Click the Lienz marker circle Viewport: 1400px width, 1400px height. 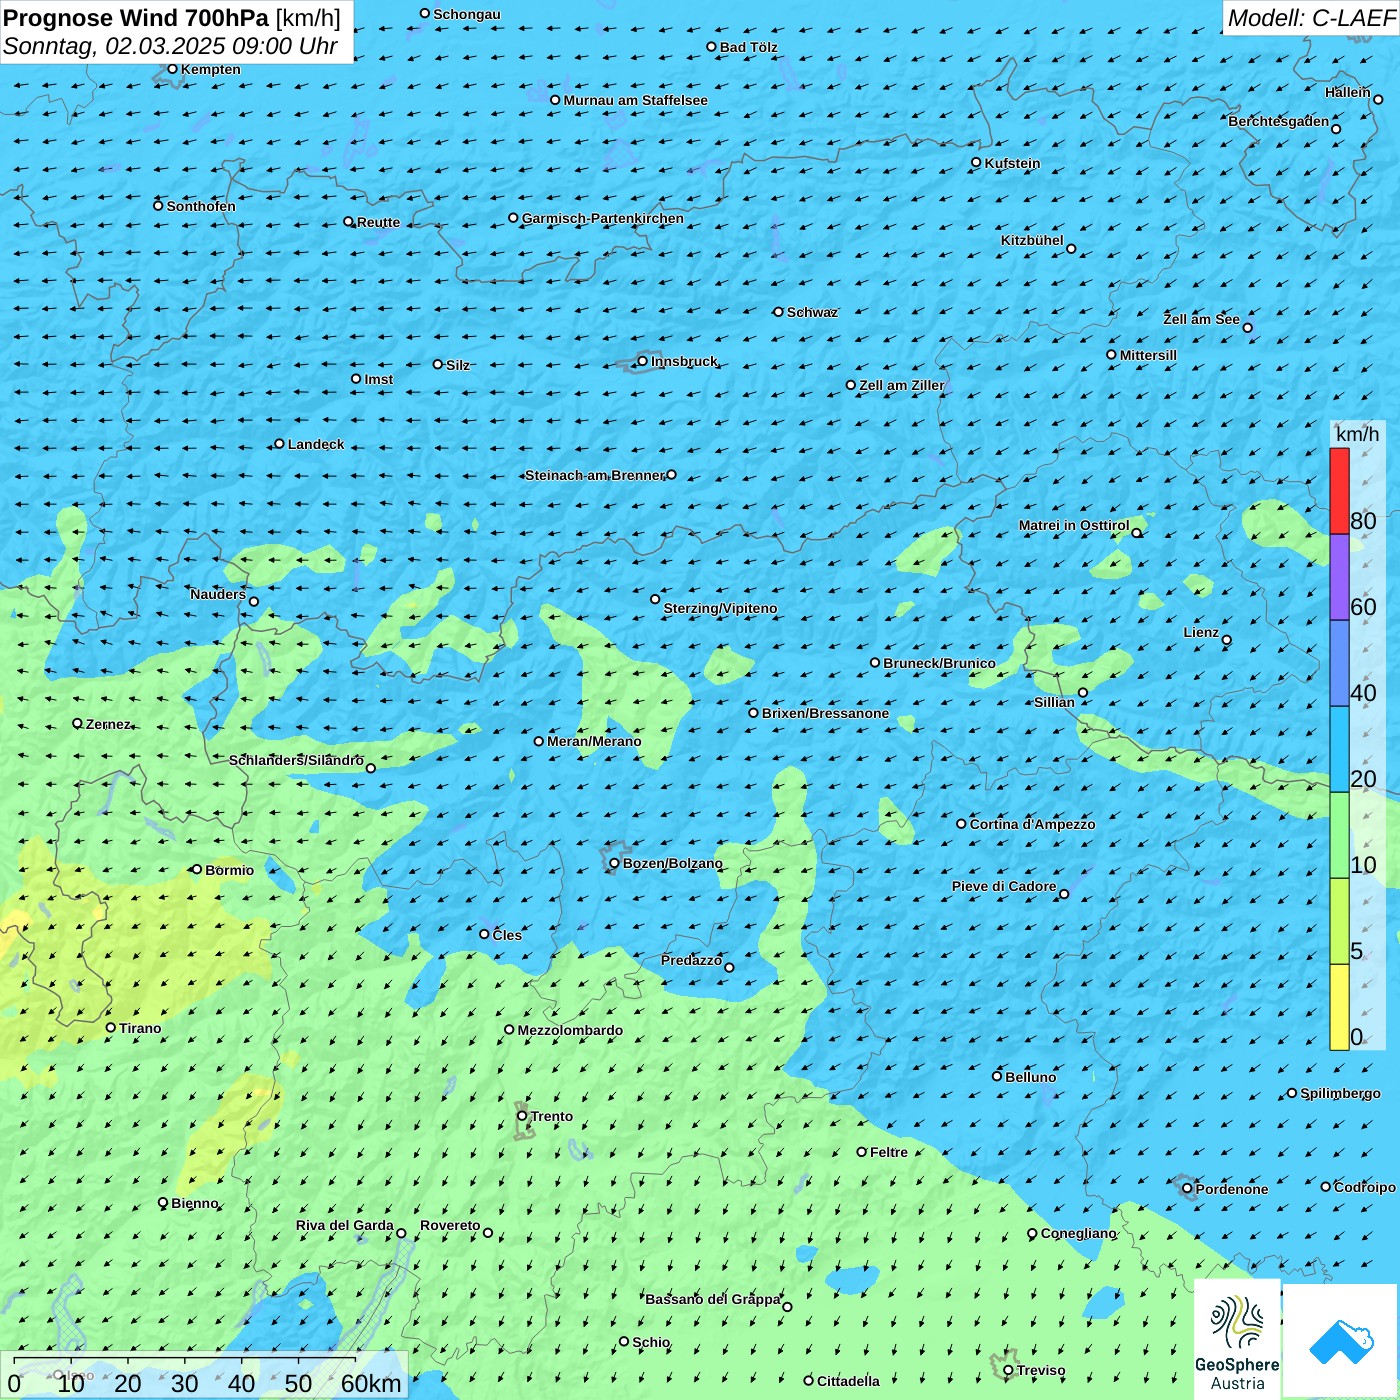(x=1227, y=640)
